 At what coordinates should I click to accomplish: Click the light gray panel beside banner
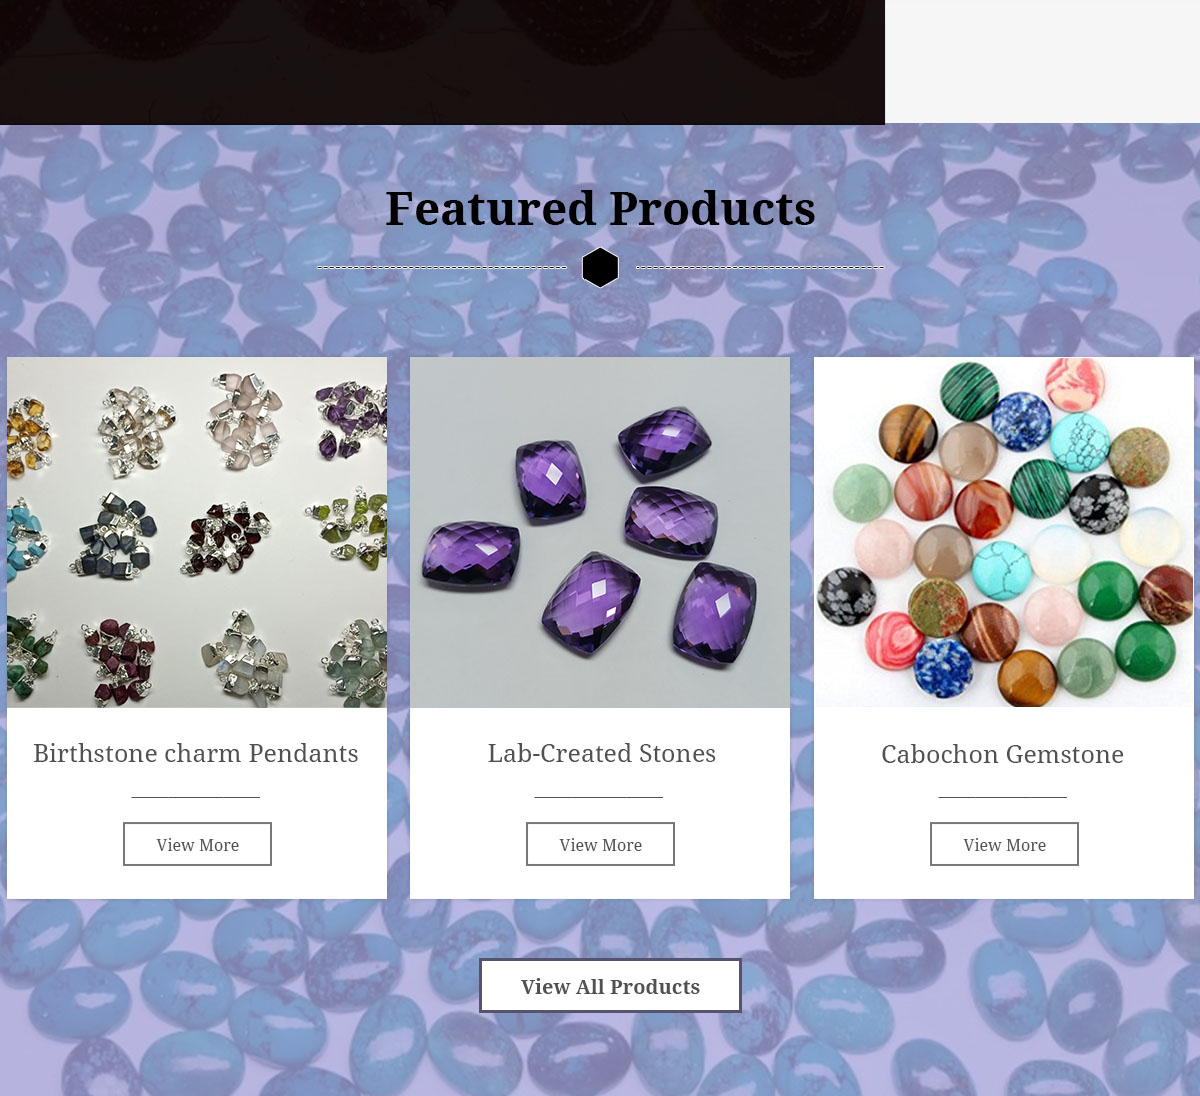coord(1042,61)
